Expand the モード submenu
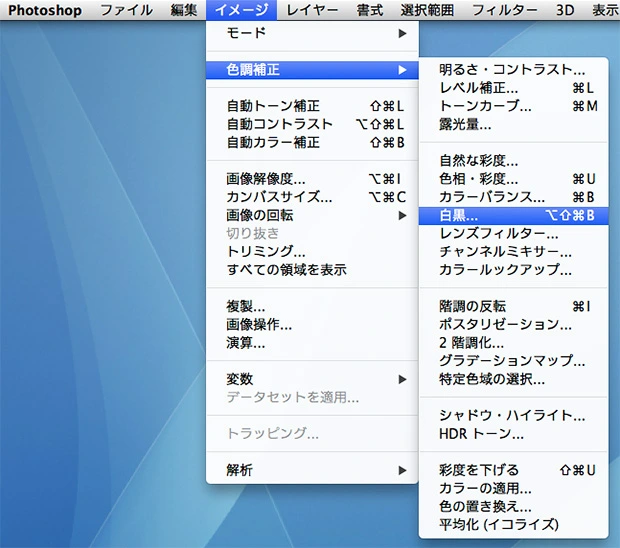 coord(312,33)
